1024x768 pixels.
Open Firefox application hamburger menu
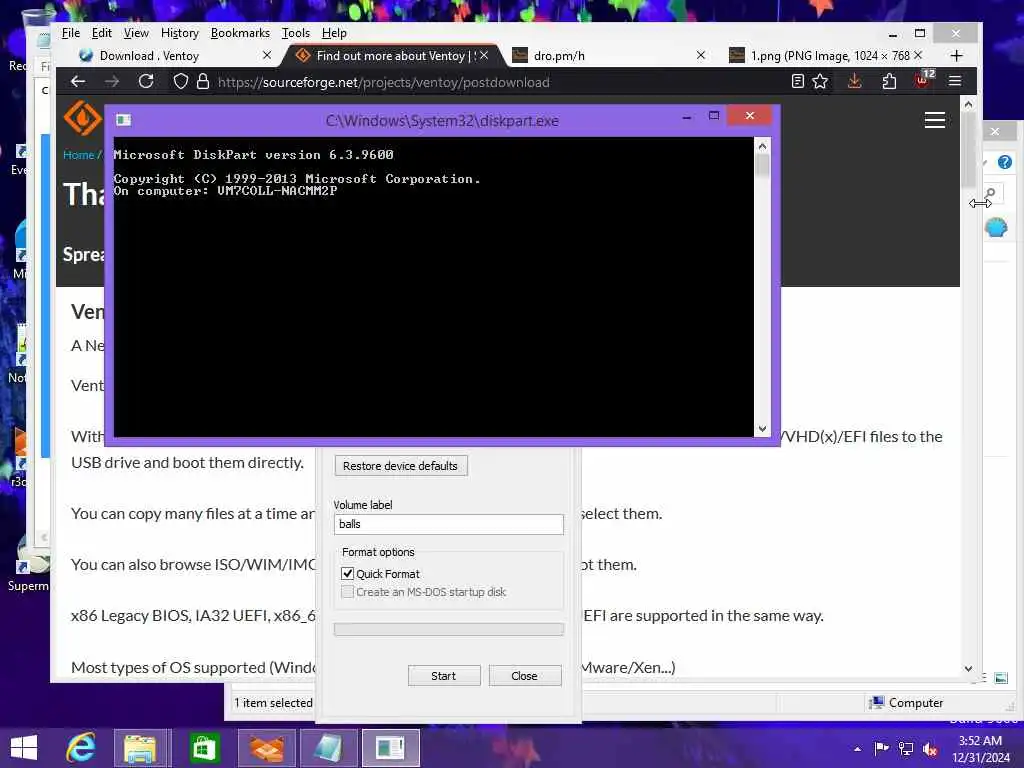point(955,82)
